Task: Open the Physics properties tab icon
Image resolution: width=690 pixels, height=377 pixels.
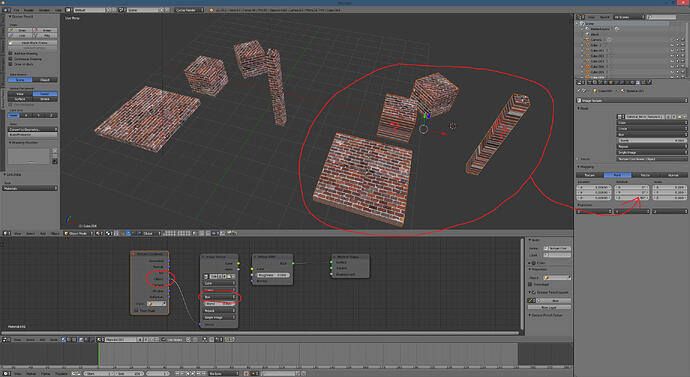Action: (x=649, y=83)
